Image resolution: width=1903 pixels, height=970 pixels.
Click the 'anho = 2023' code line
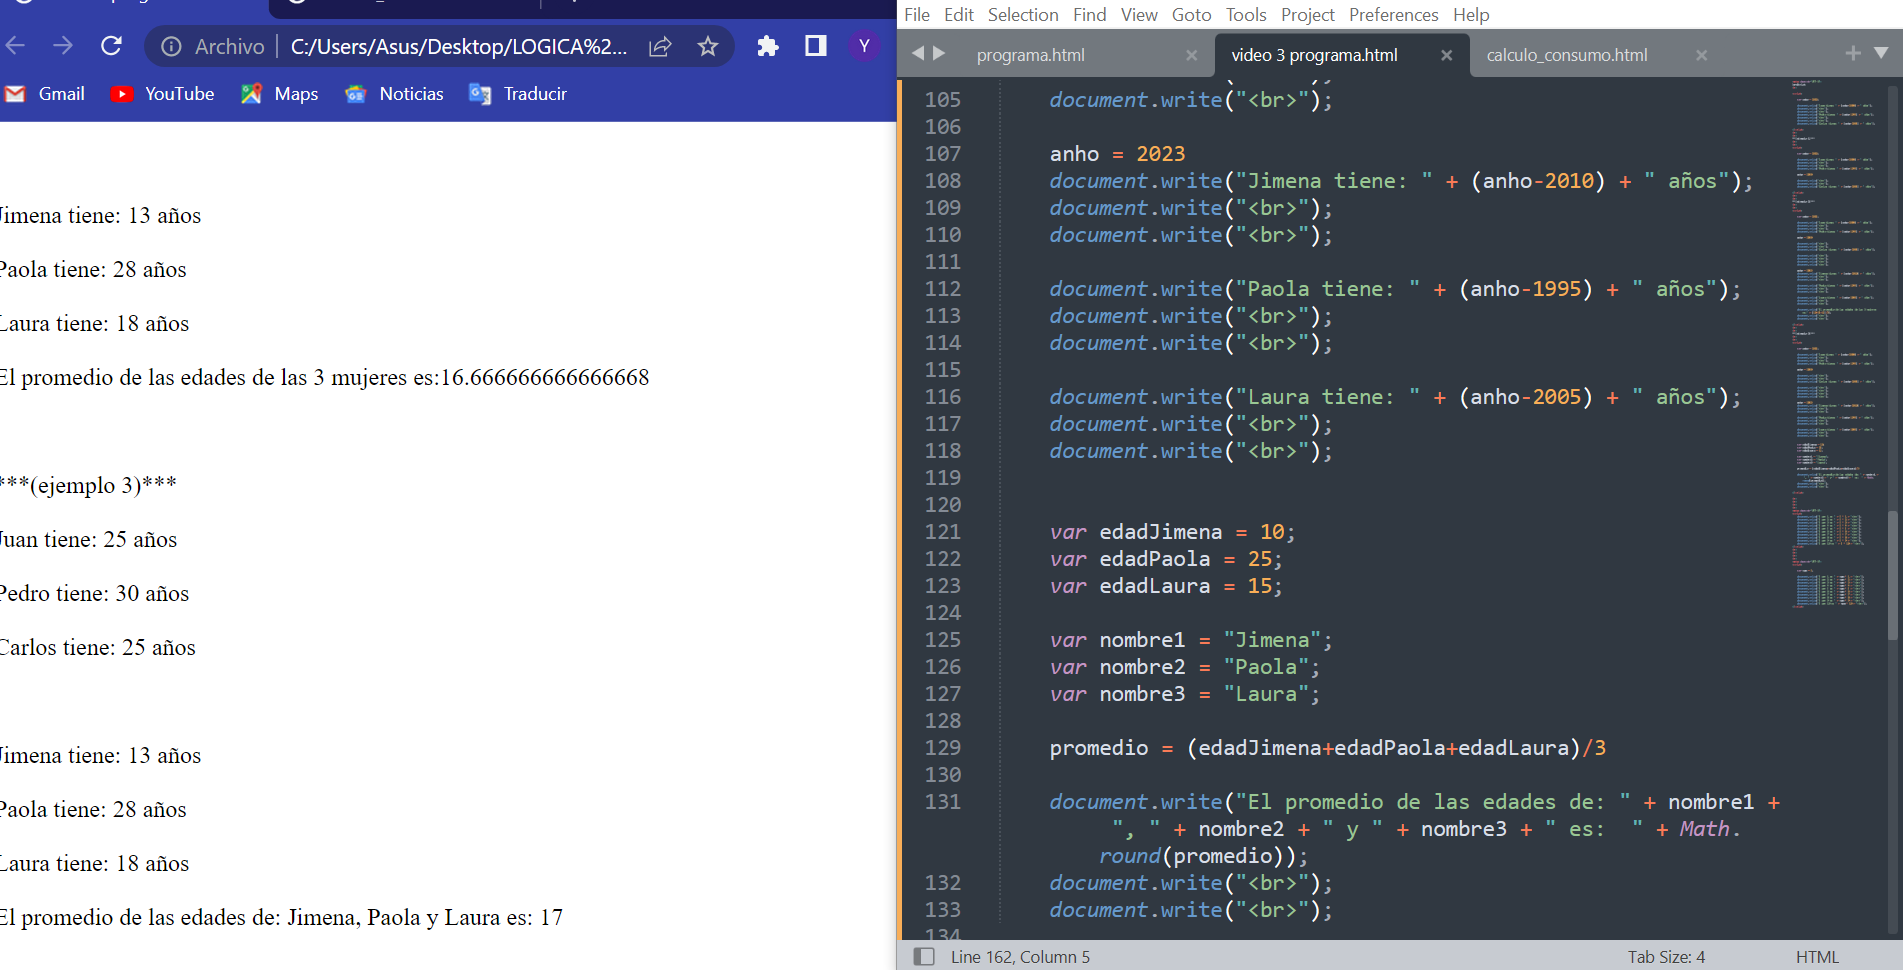1117,154
